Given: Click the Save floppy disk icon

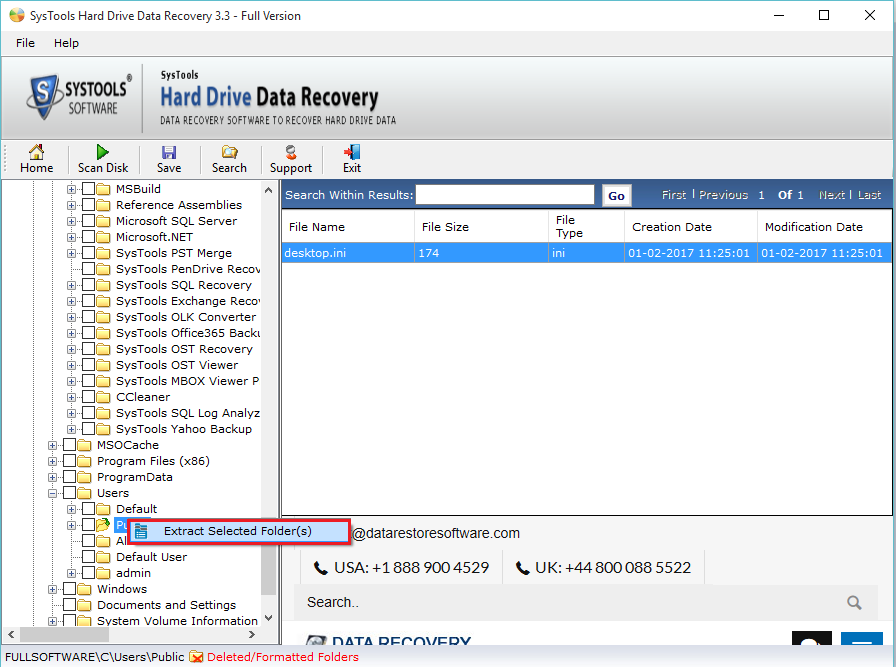Looking at the screenshot, I should (x=169, y=152).
